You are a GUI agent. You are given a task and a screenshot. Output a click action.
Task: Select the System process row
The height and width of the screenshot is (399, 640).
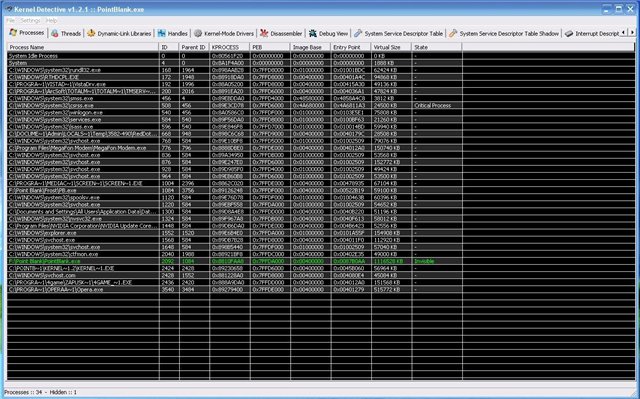(x=235, y=63)
